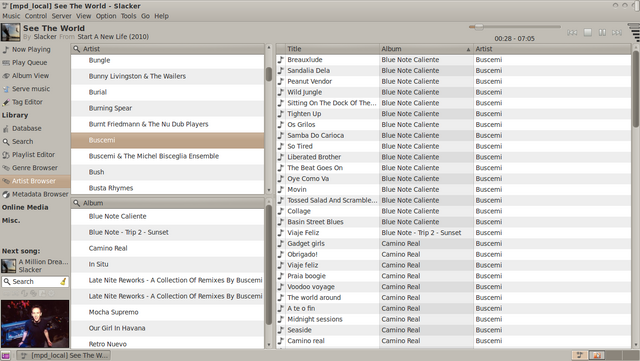Open the Tag Editor

click(x=27, y=102)
